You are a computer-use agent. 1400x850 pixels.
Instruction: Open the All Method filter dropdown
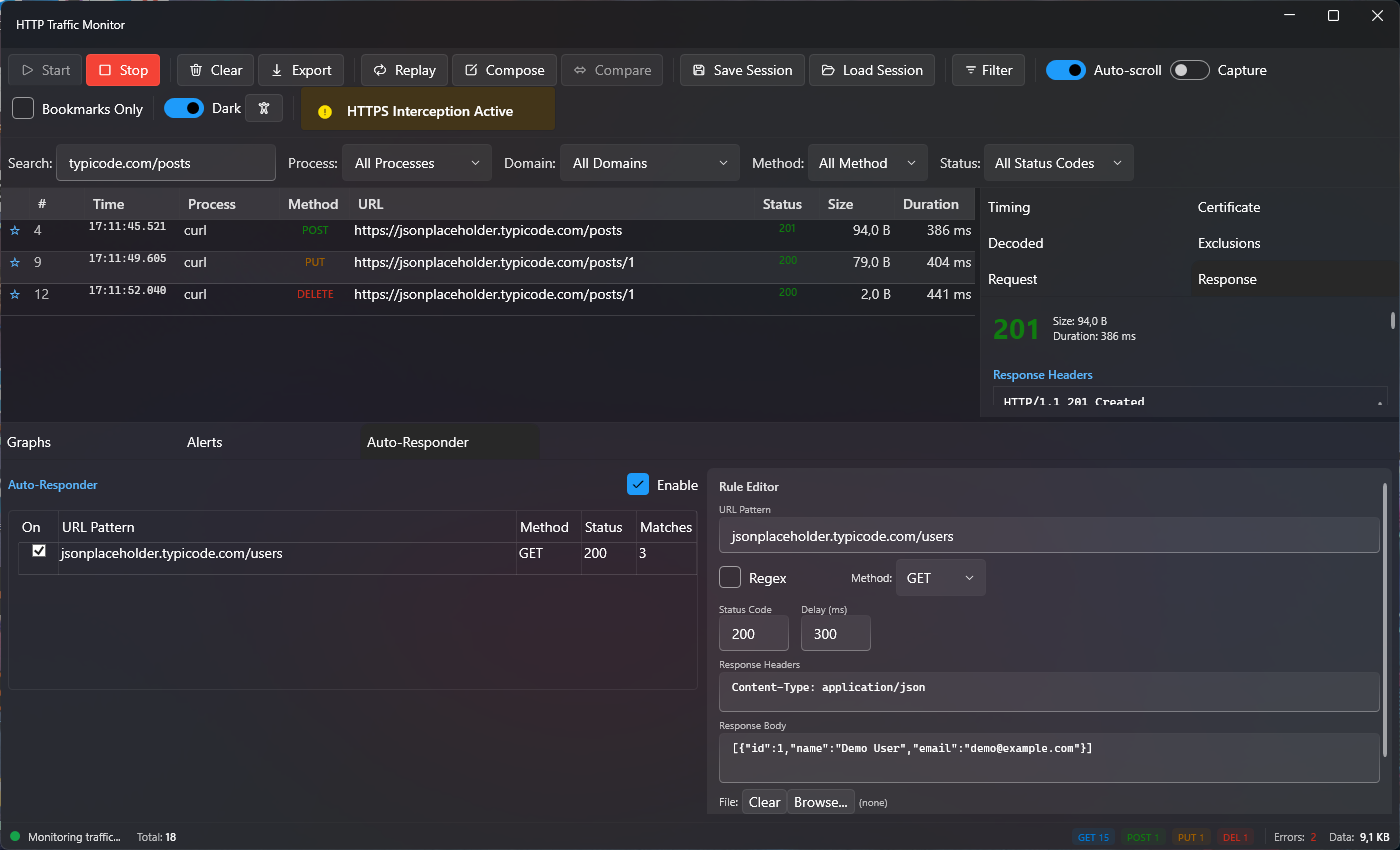coord(867,163)
